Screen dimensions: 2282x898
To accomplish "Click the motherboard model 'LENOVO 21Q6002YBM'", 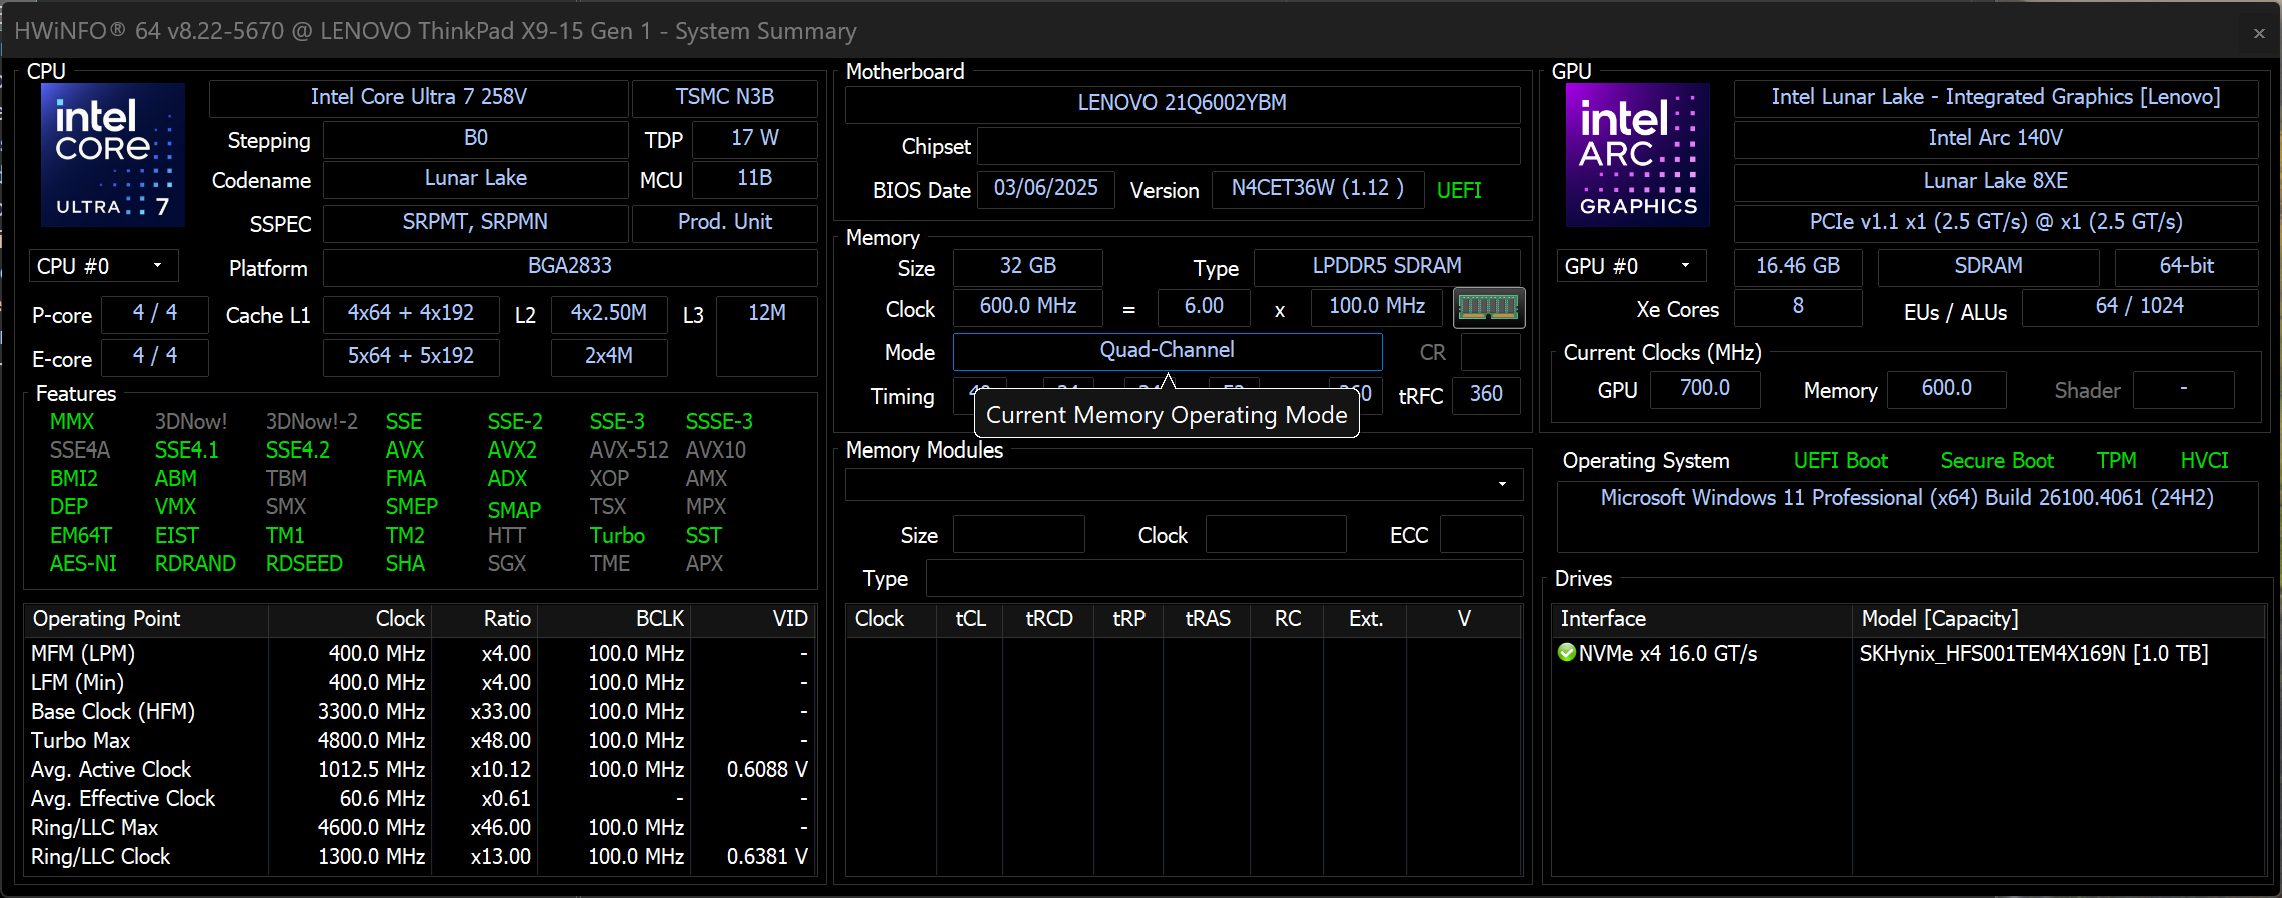I will (x=1182, y=103).
